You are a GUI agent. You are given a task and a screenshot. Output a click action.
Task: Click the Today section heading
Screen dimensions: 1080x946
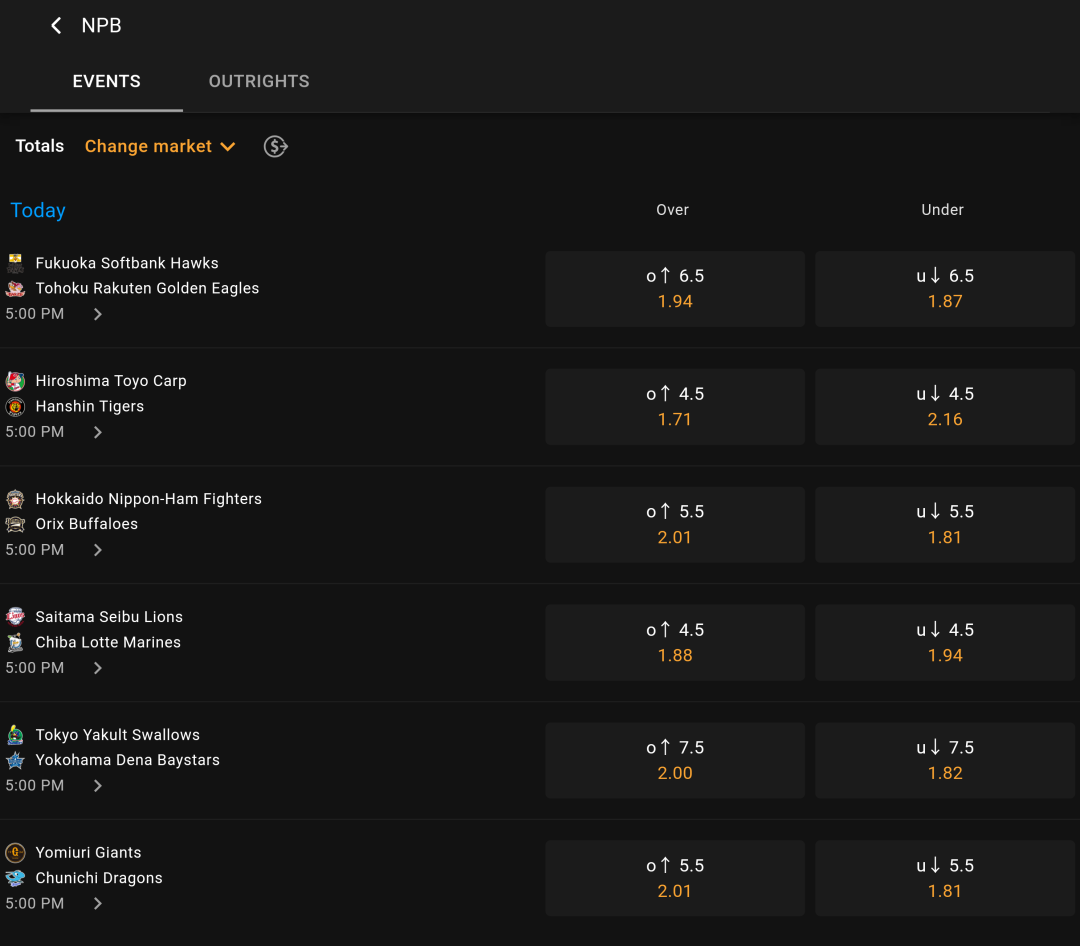38,210
